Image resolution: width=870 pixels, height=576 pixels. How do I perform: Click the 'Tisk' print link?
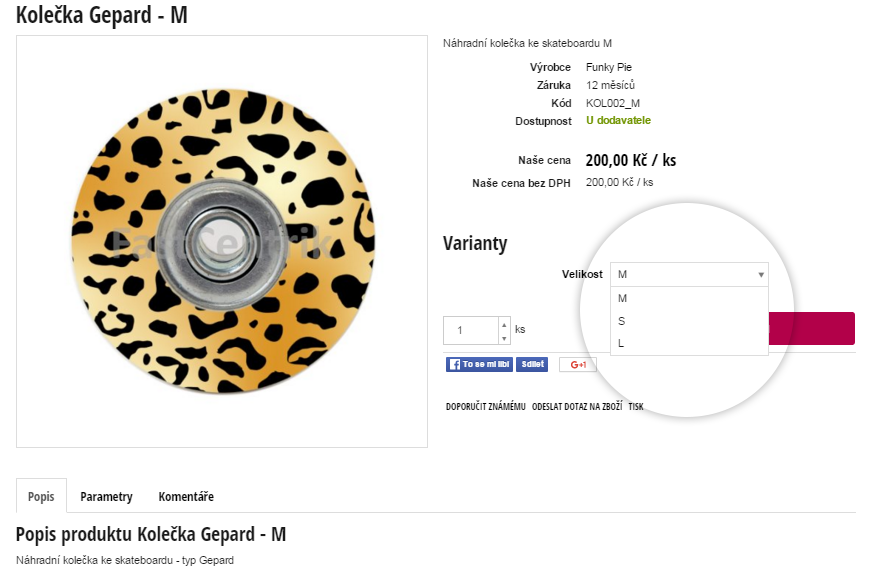click(636, 407)
